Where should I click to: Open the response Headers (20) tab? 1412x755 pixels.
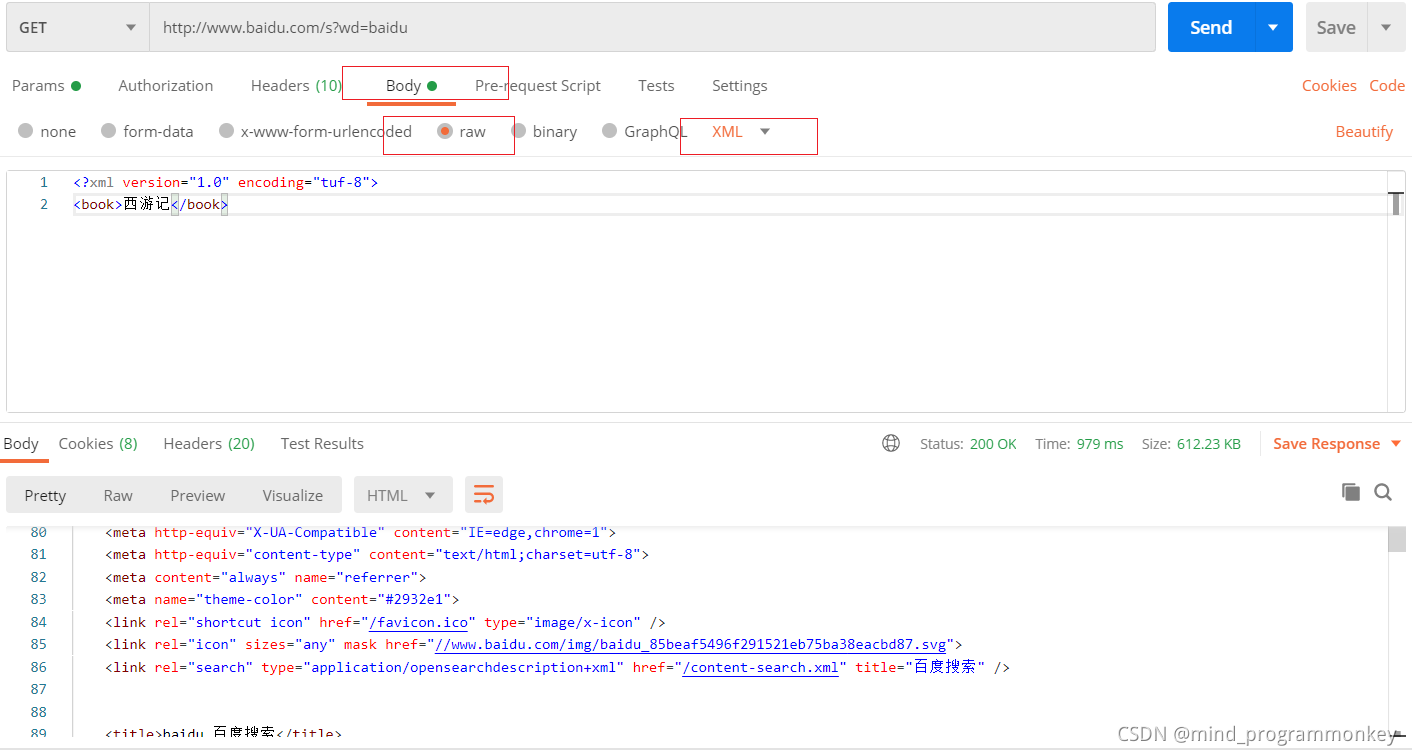(209, 443)
